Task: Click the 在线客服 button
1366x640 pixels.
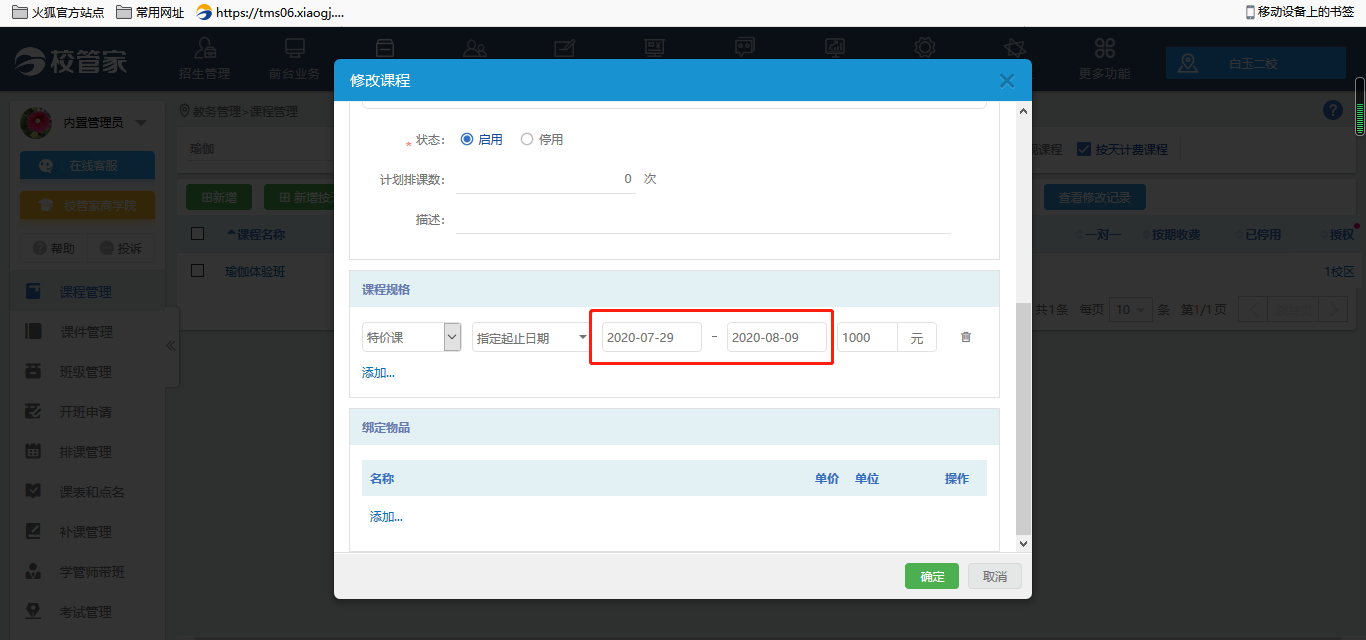Action: [87, 166]
